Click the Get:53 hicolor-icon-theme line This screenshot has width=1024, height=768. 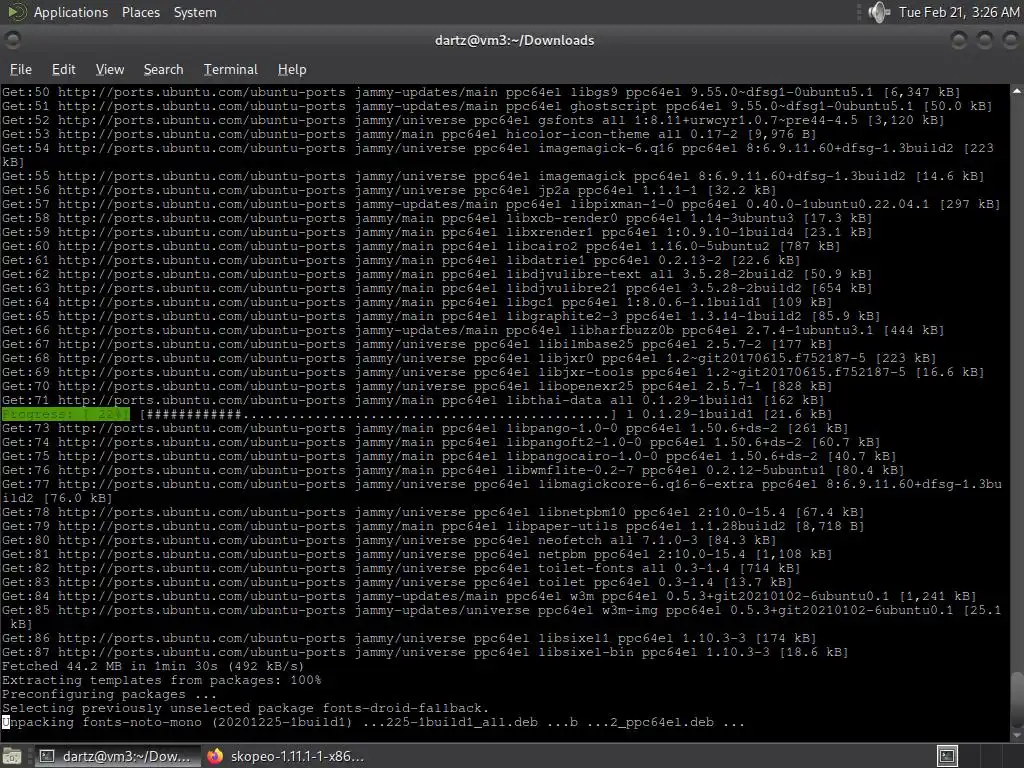click(x=409, y=134)
